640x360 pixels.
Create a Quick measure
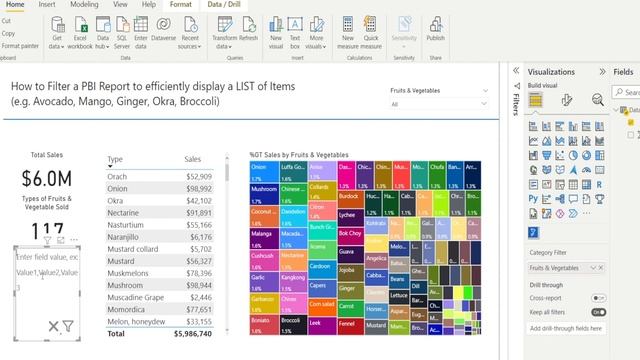coord(371,33)
